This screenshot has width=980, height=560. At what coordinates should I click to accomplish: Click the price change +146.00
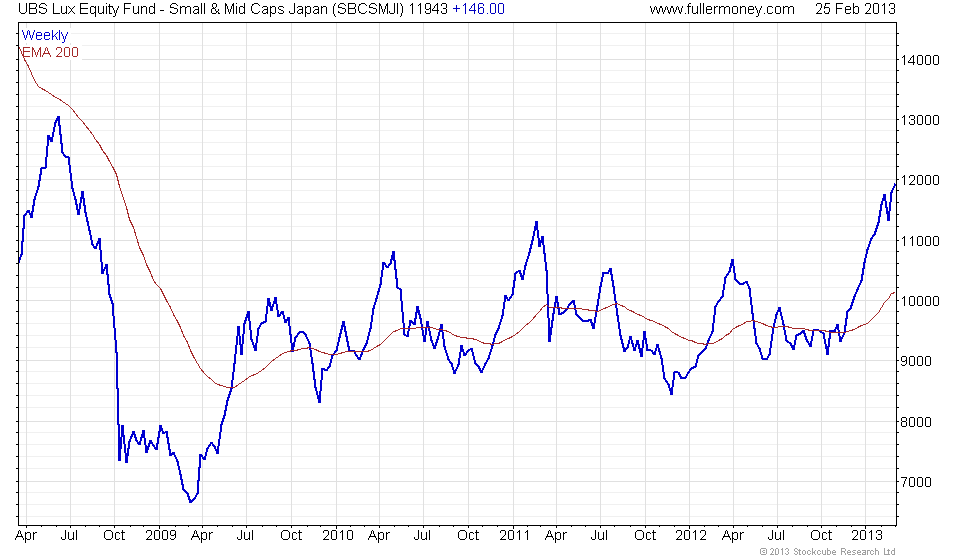[478, 9]
